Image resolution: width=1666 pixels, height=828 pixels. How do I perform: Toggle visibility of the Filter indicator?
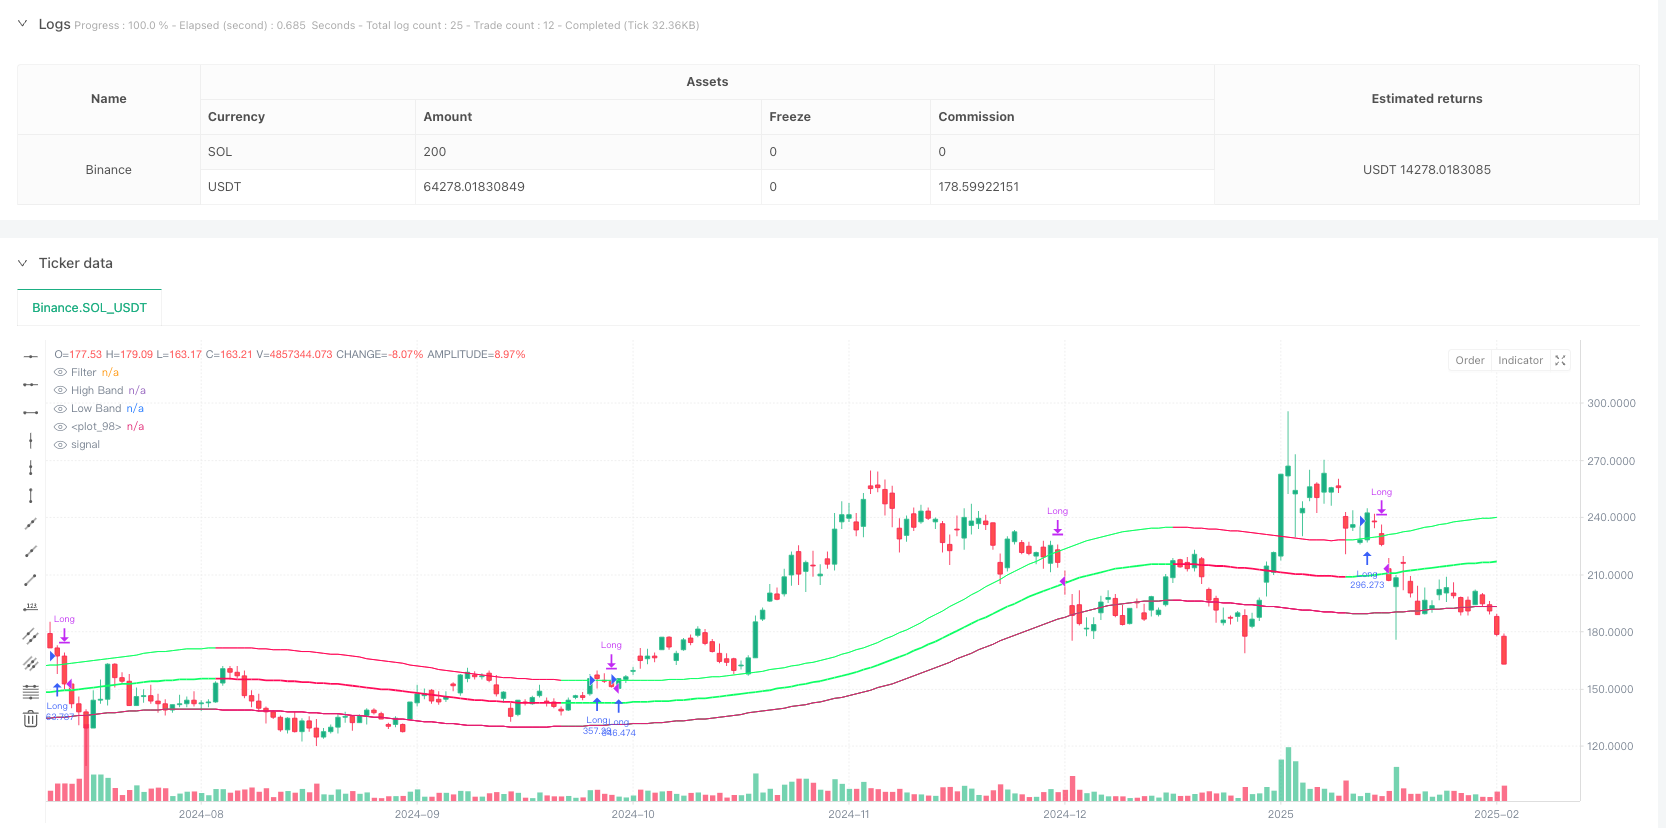[x=61, y=373]
